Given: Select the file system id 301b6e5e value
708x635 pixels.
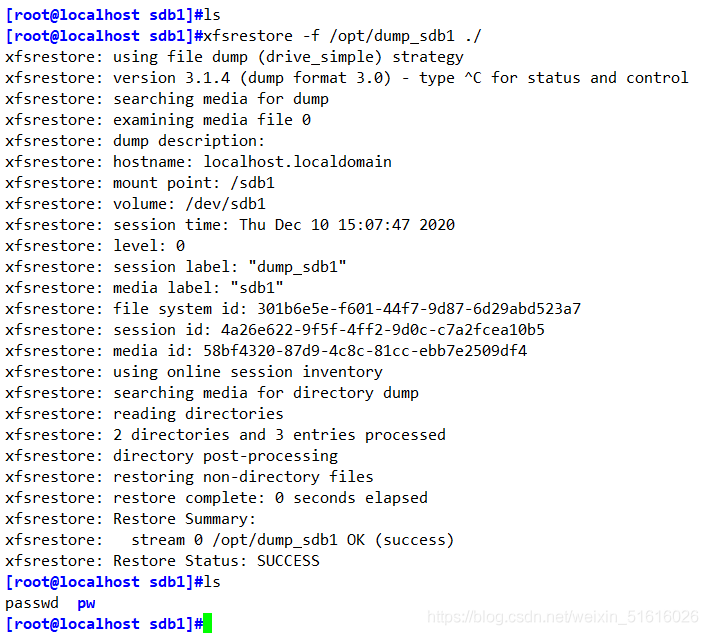Looking at the screenshot, I should (x=419, y=309).
